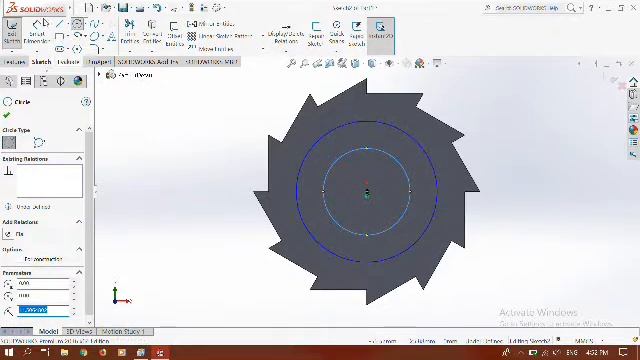Open File Explorer from the taskbar

(64, 352)
